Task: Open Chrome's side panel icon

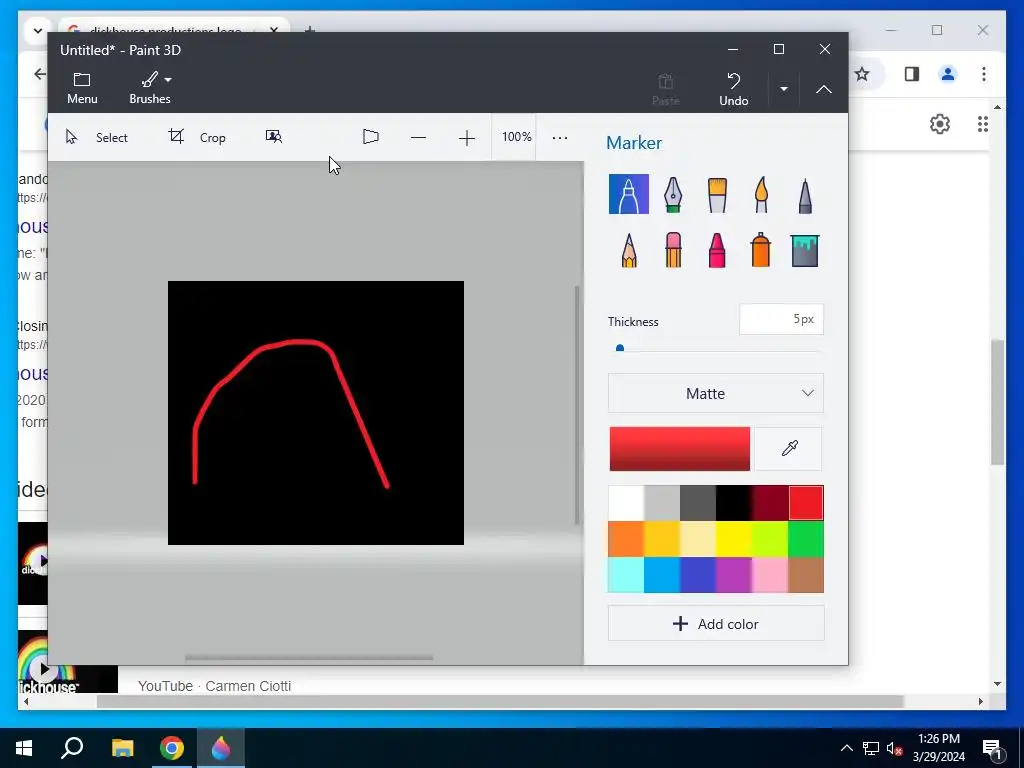Action: coord(912,74)
